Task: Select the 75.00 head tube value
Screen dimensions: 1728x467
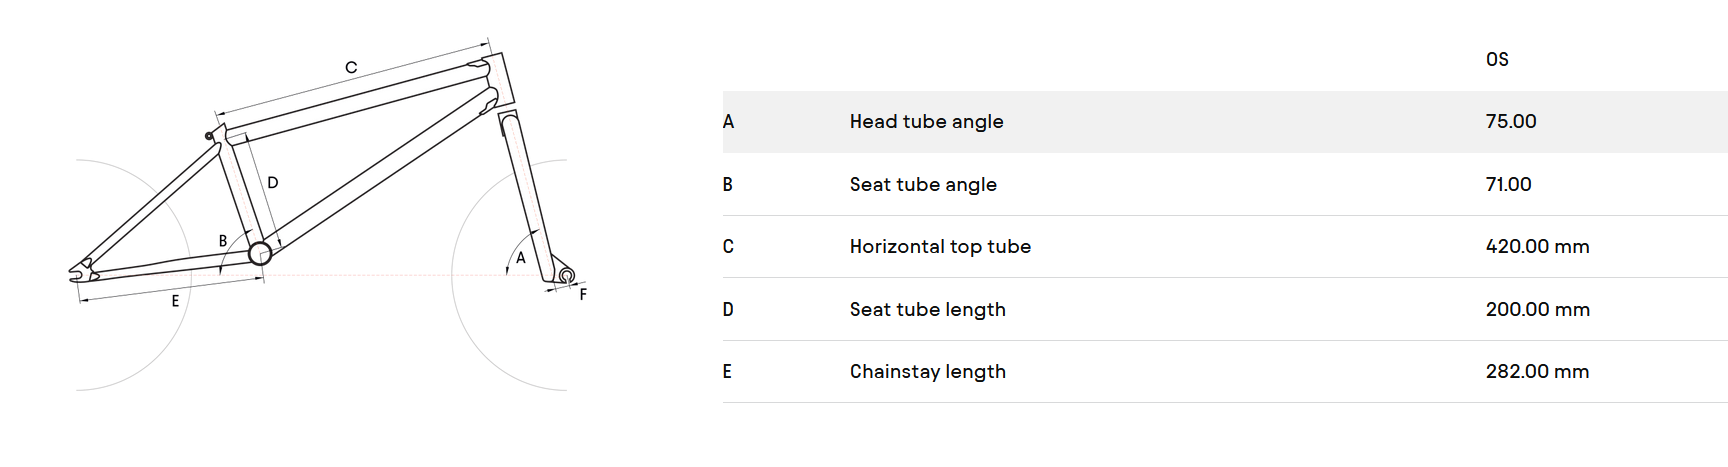Action: click(x=1511, y=122)
